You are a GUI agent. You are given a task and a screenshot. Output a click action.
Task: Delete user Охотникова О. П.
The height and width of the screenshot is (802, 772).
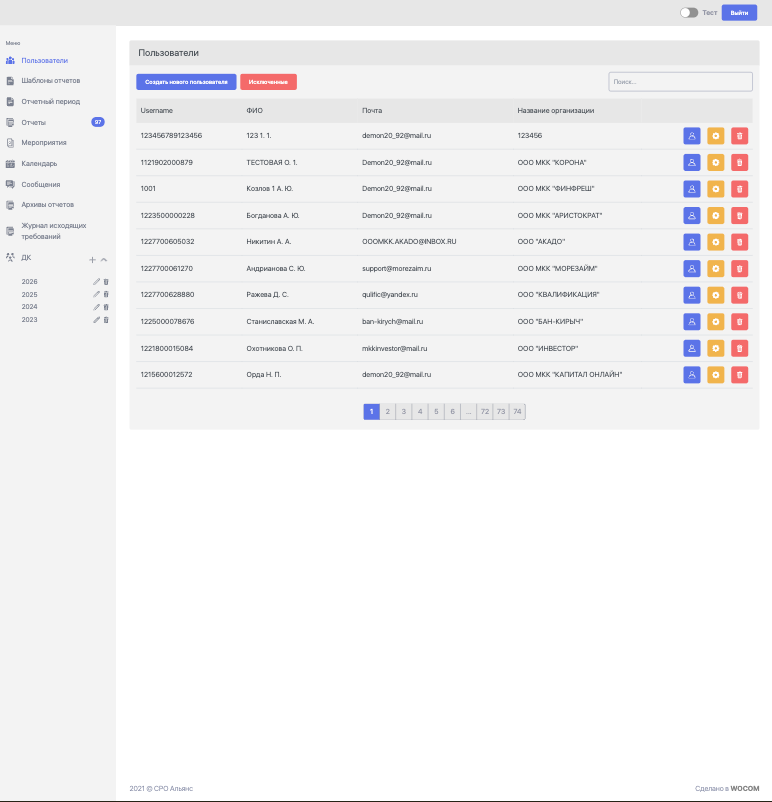click(739, 348)
